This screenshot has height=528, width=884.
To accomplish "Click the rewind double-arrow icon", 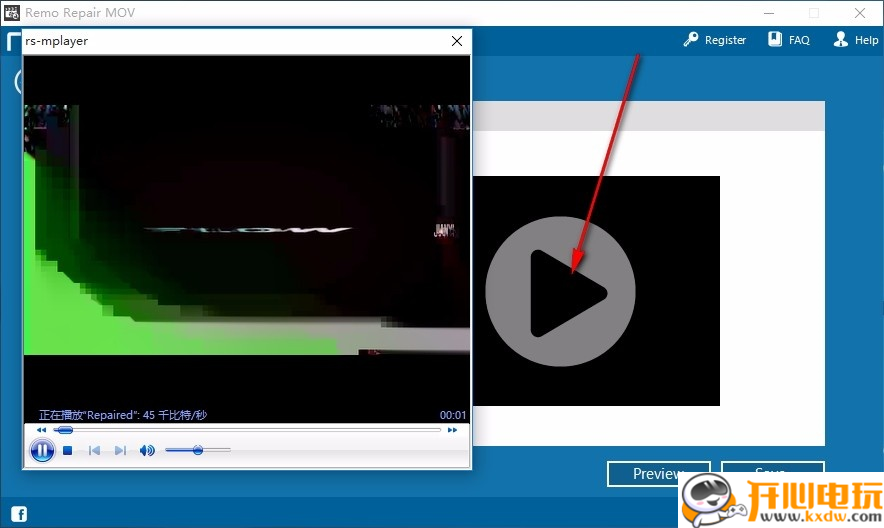I will [x=41, y=430].
